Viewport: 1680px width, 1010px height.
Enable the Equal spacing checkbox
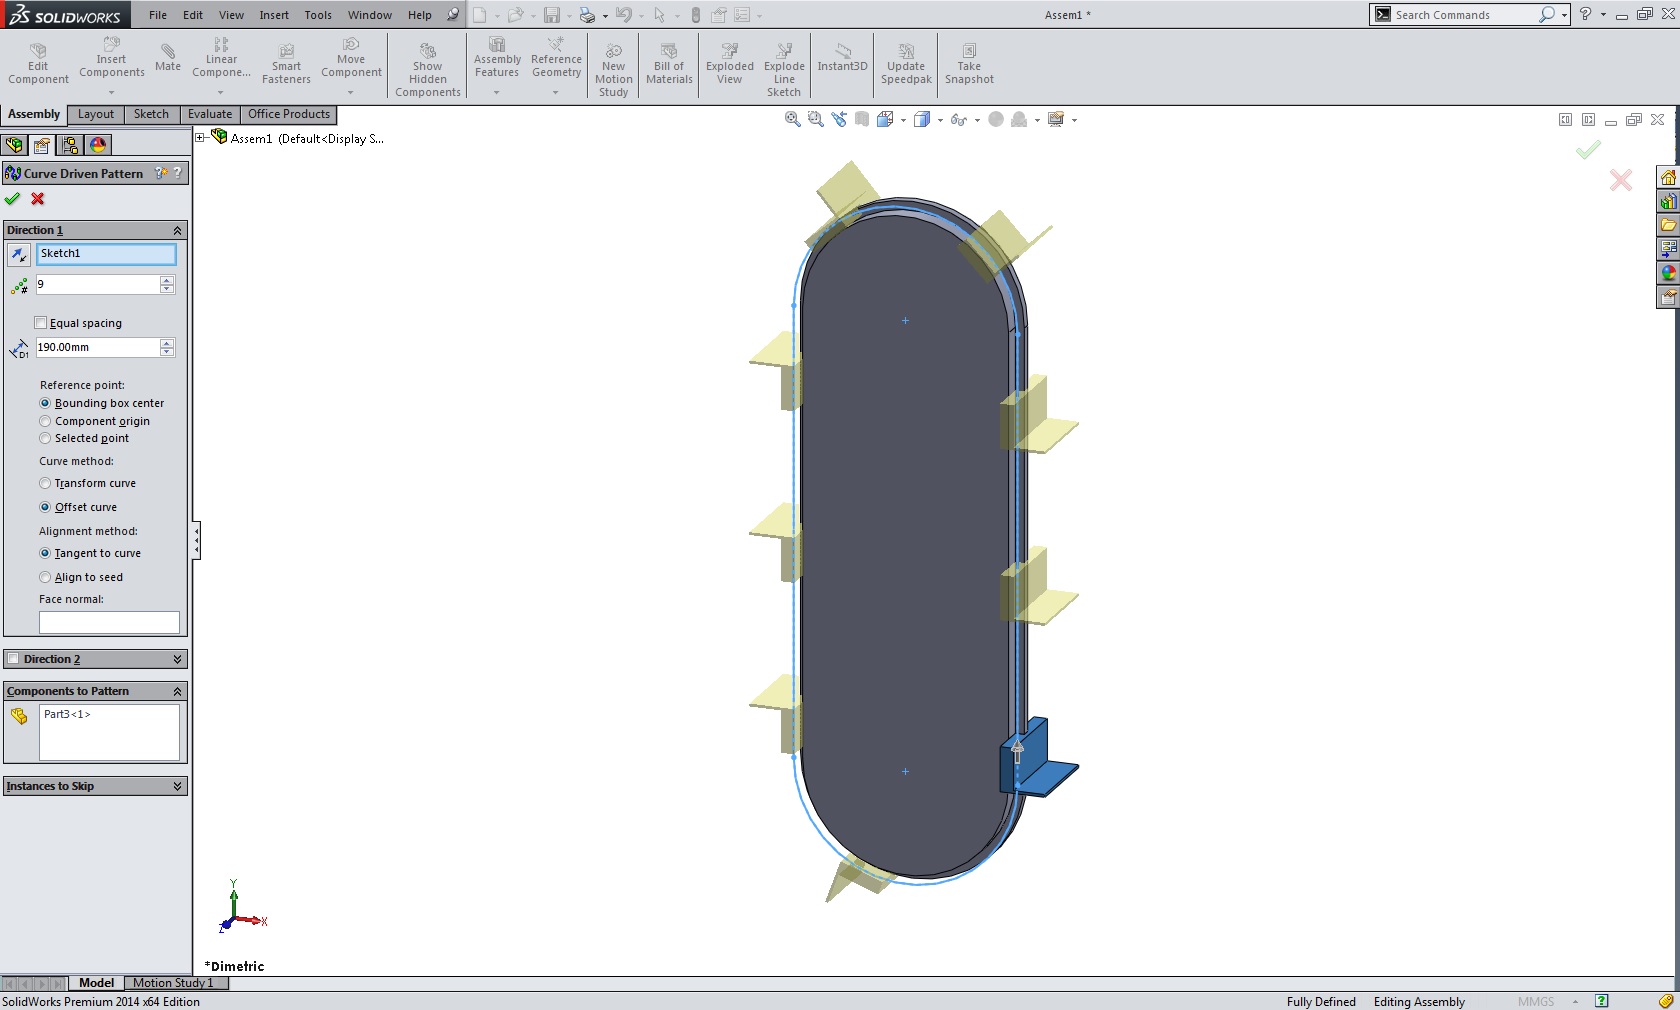click(41, 323)
